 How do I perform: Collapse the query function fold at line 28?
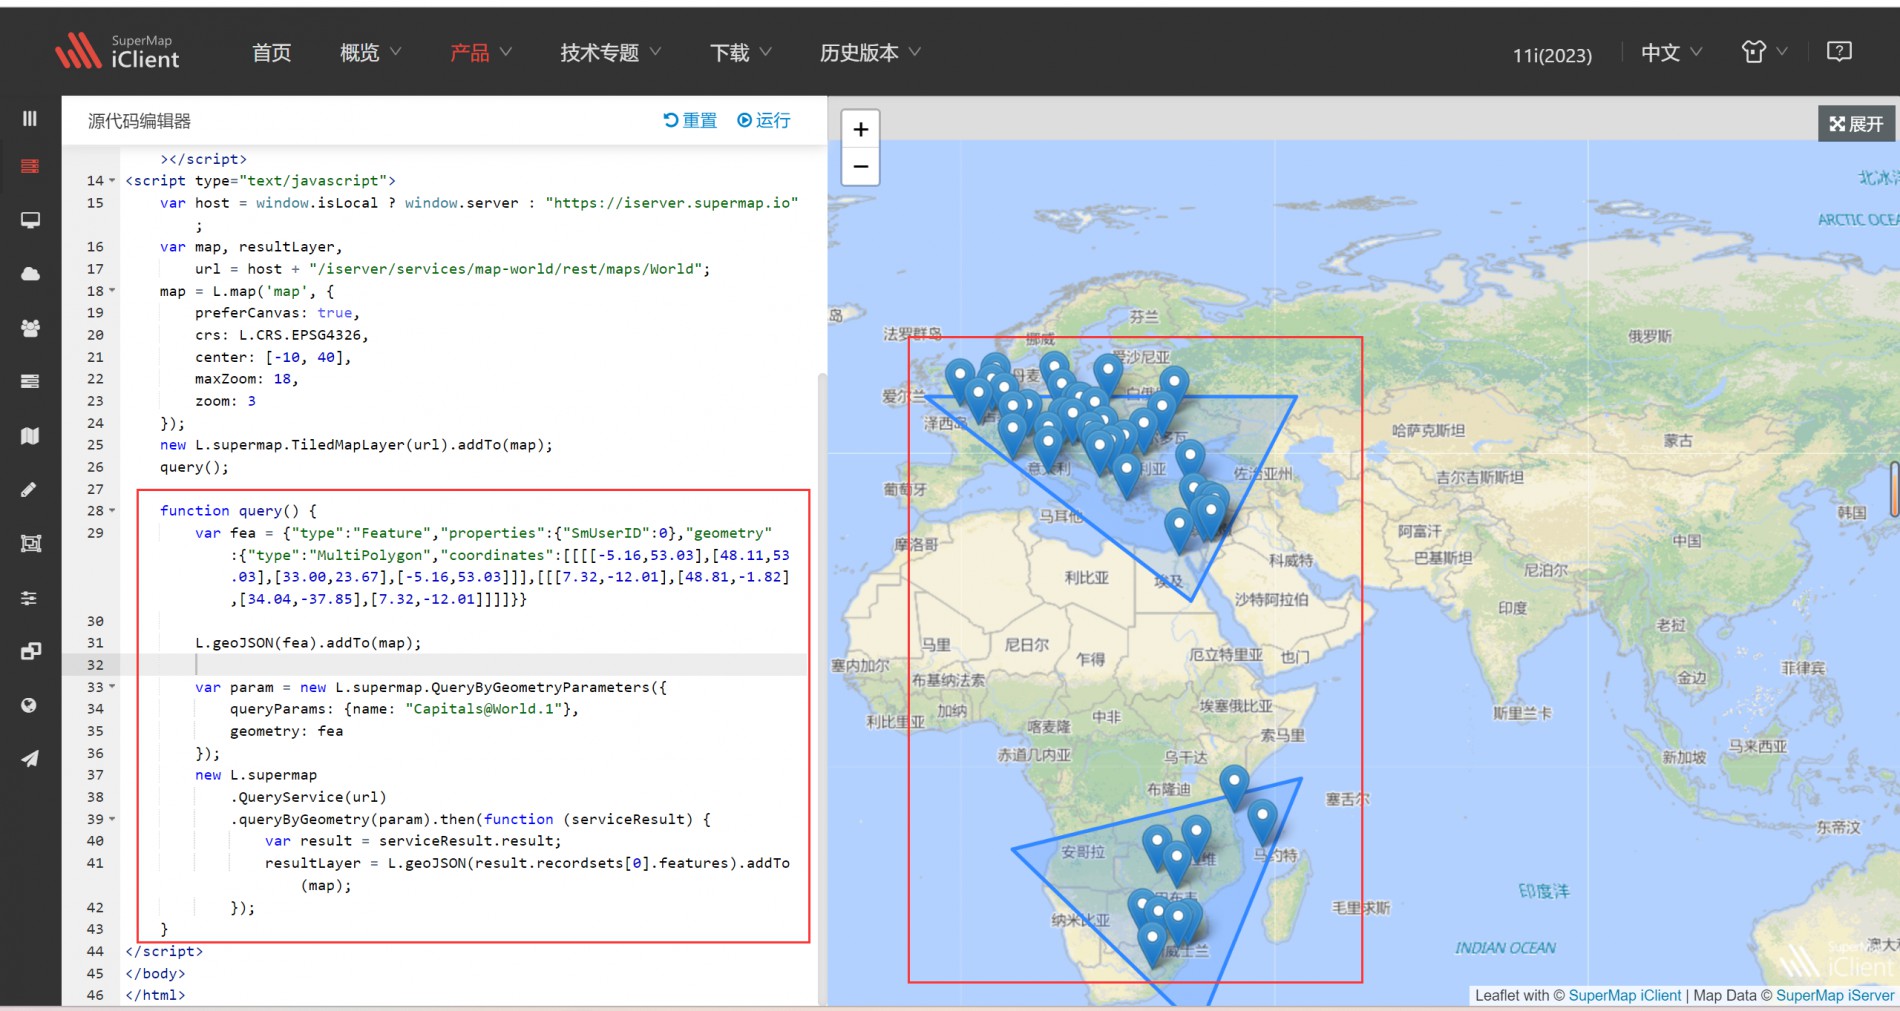pyautogui.click(x=112, y=511)
